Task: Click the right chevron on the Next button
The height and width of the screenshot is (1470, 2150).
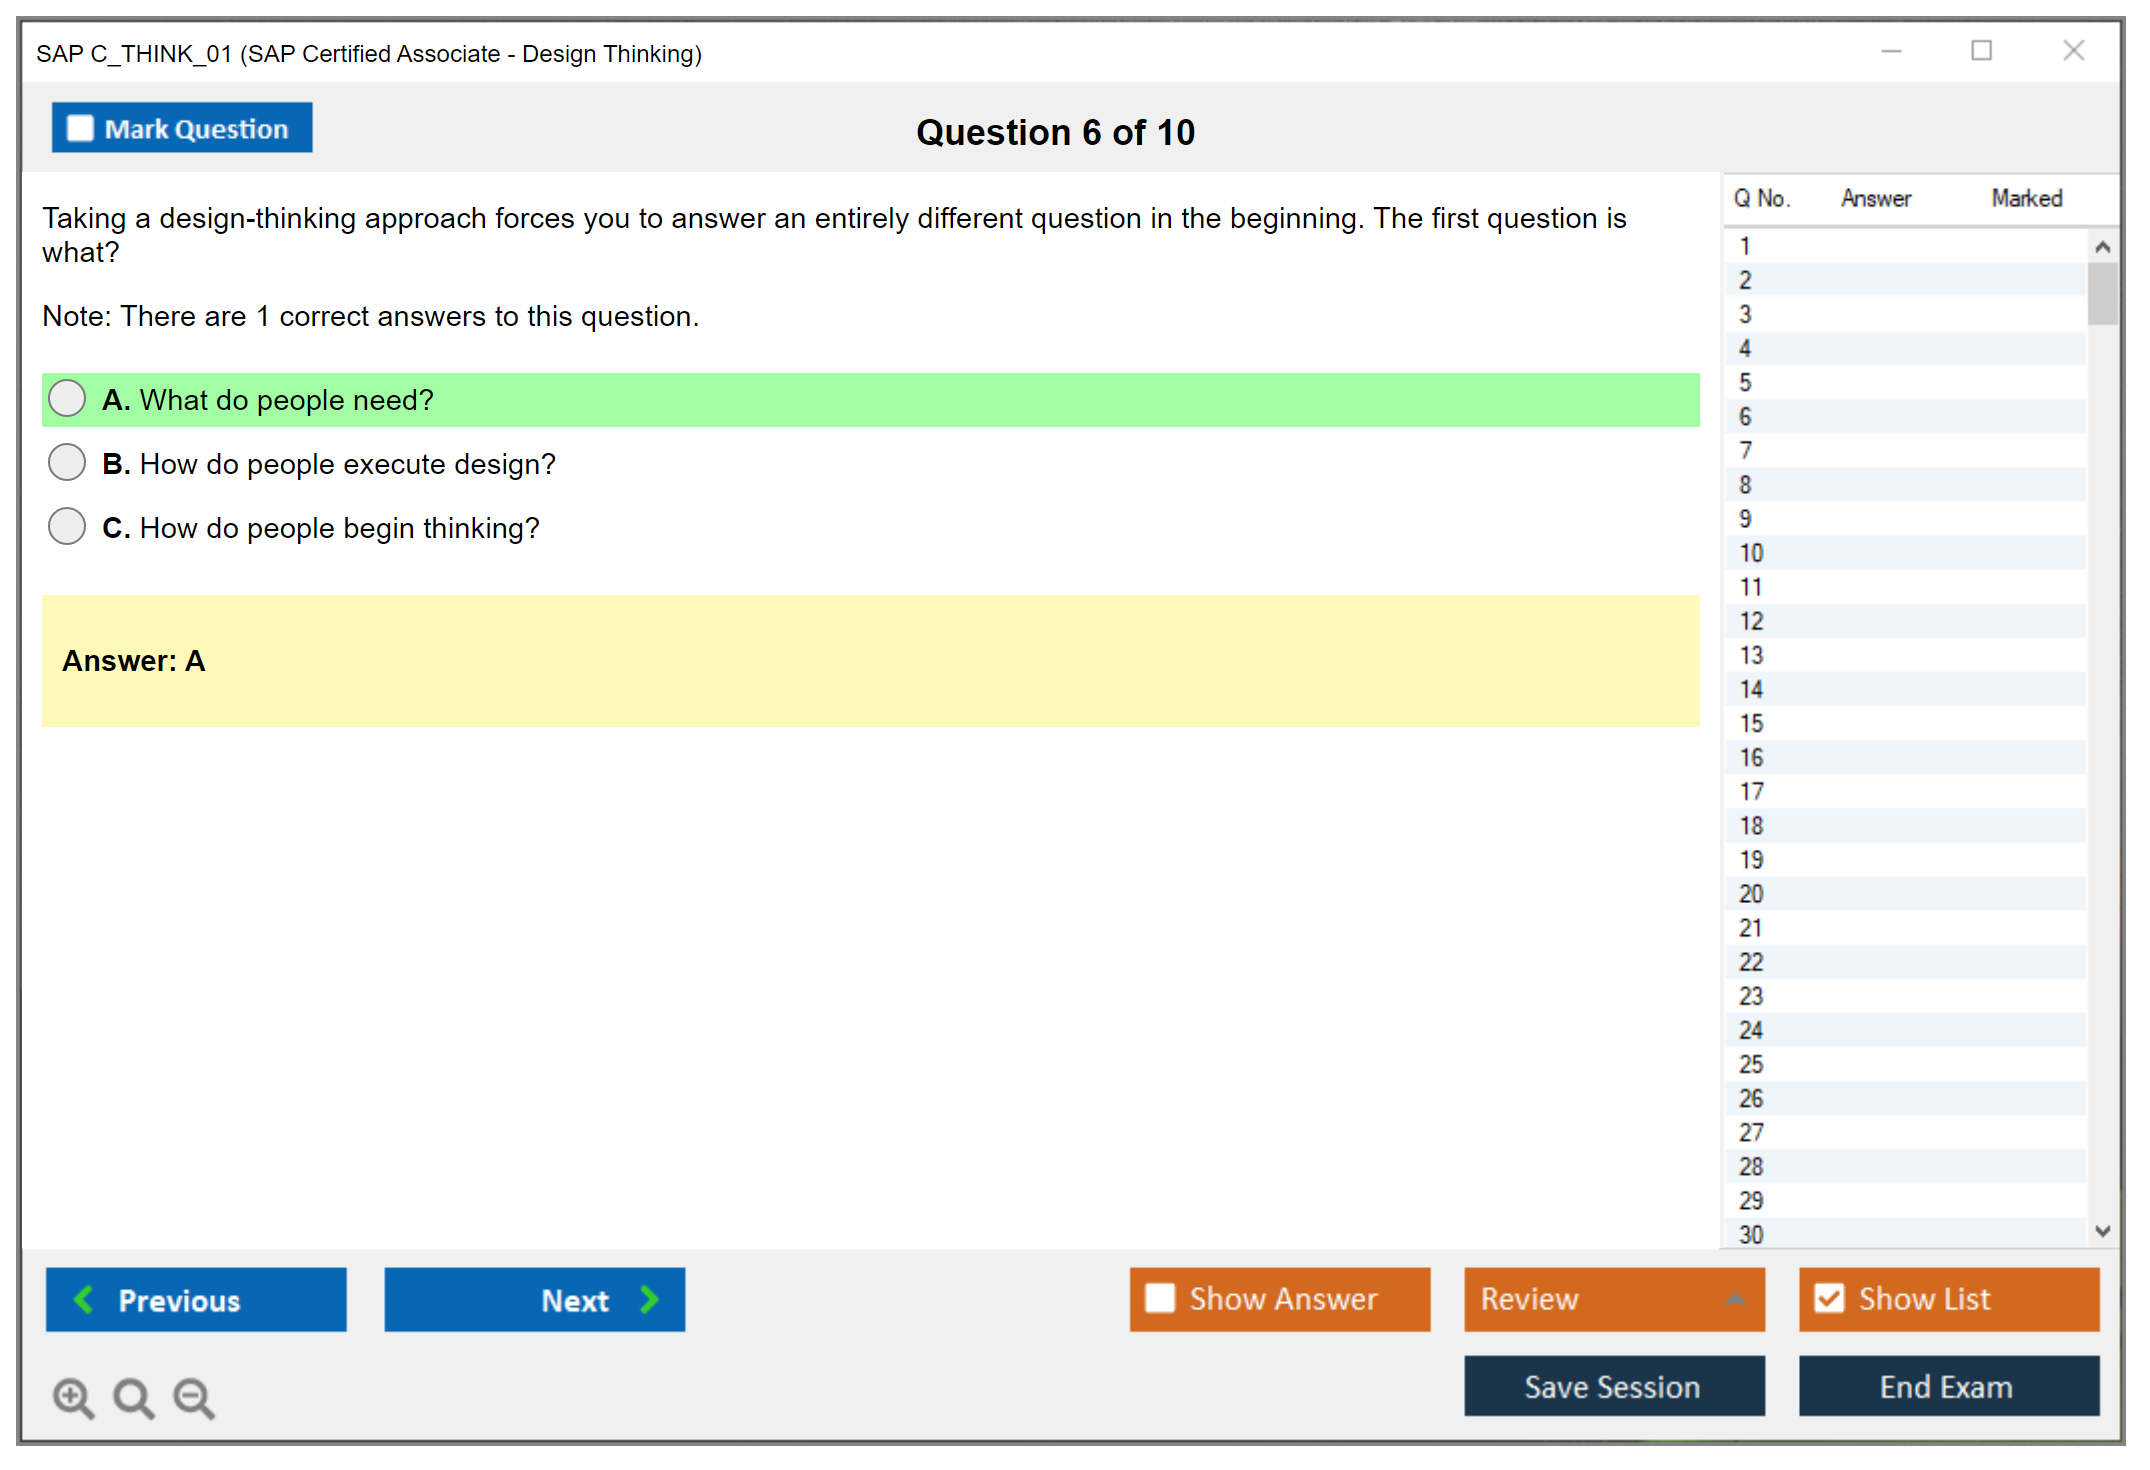Action: click(x=649, y=1299)
